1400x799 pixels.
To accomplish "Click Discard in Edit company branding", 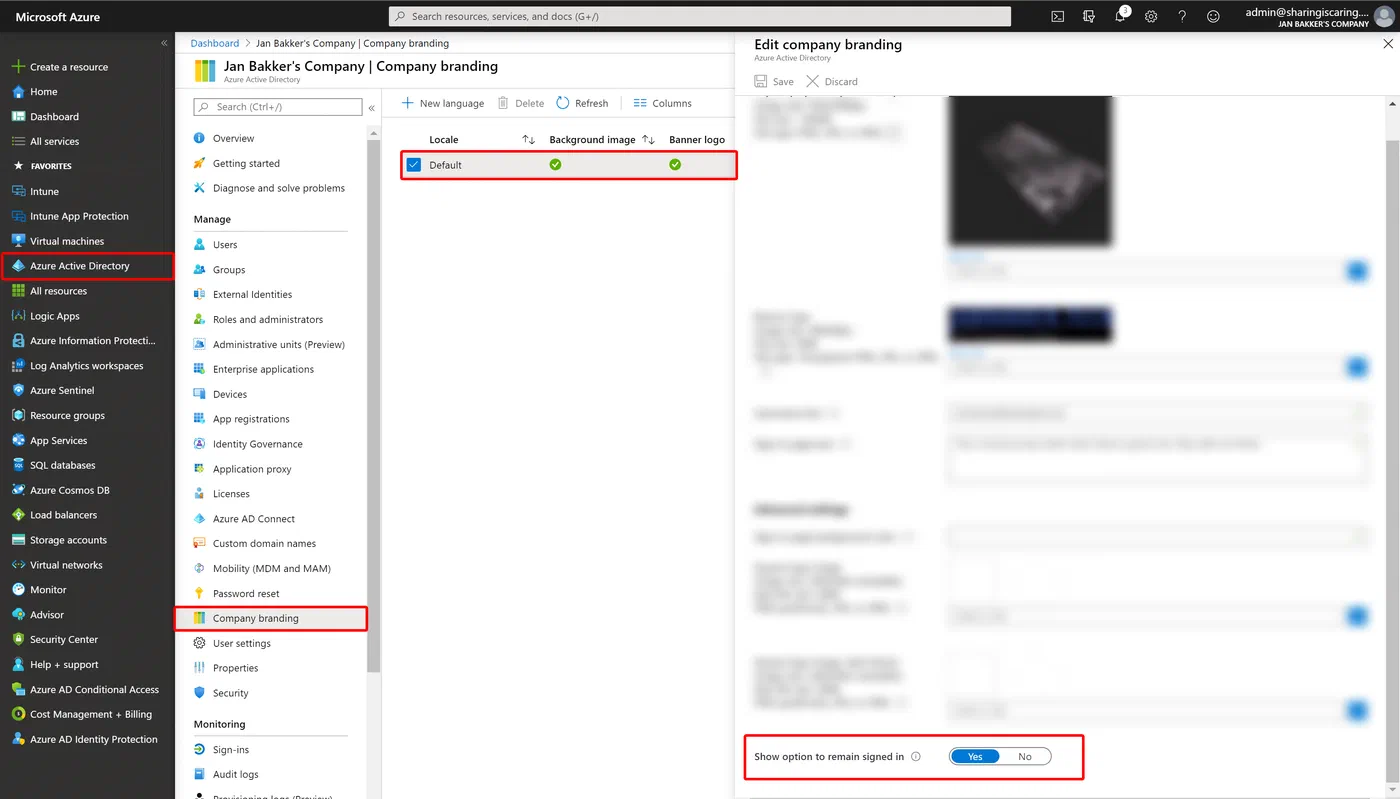I will point(832,82).
